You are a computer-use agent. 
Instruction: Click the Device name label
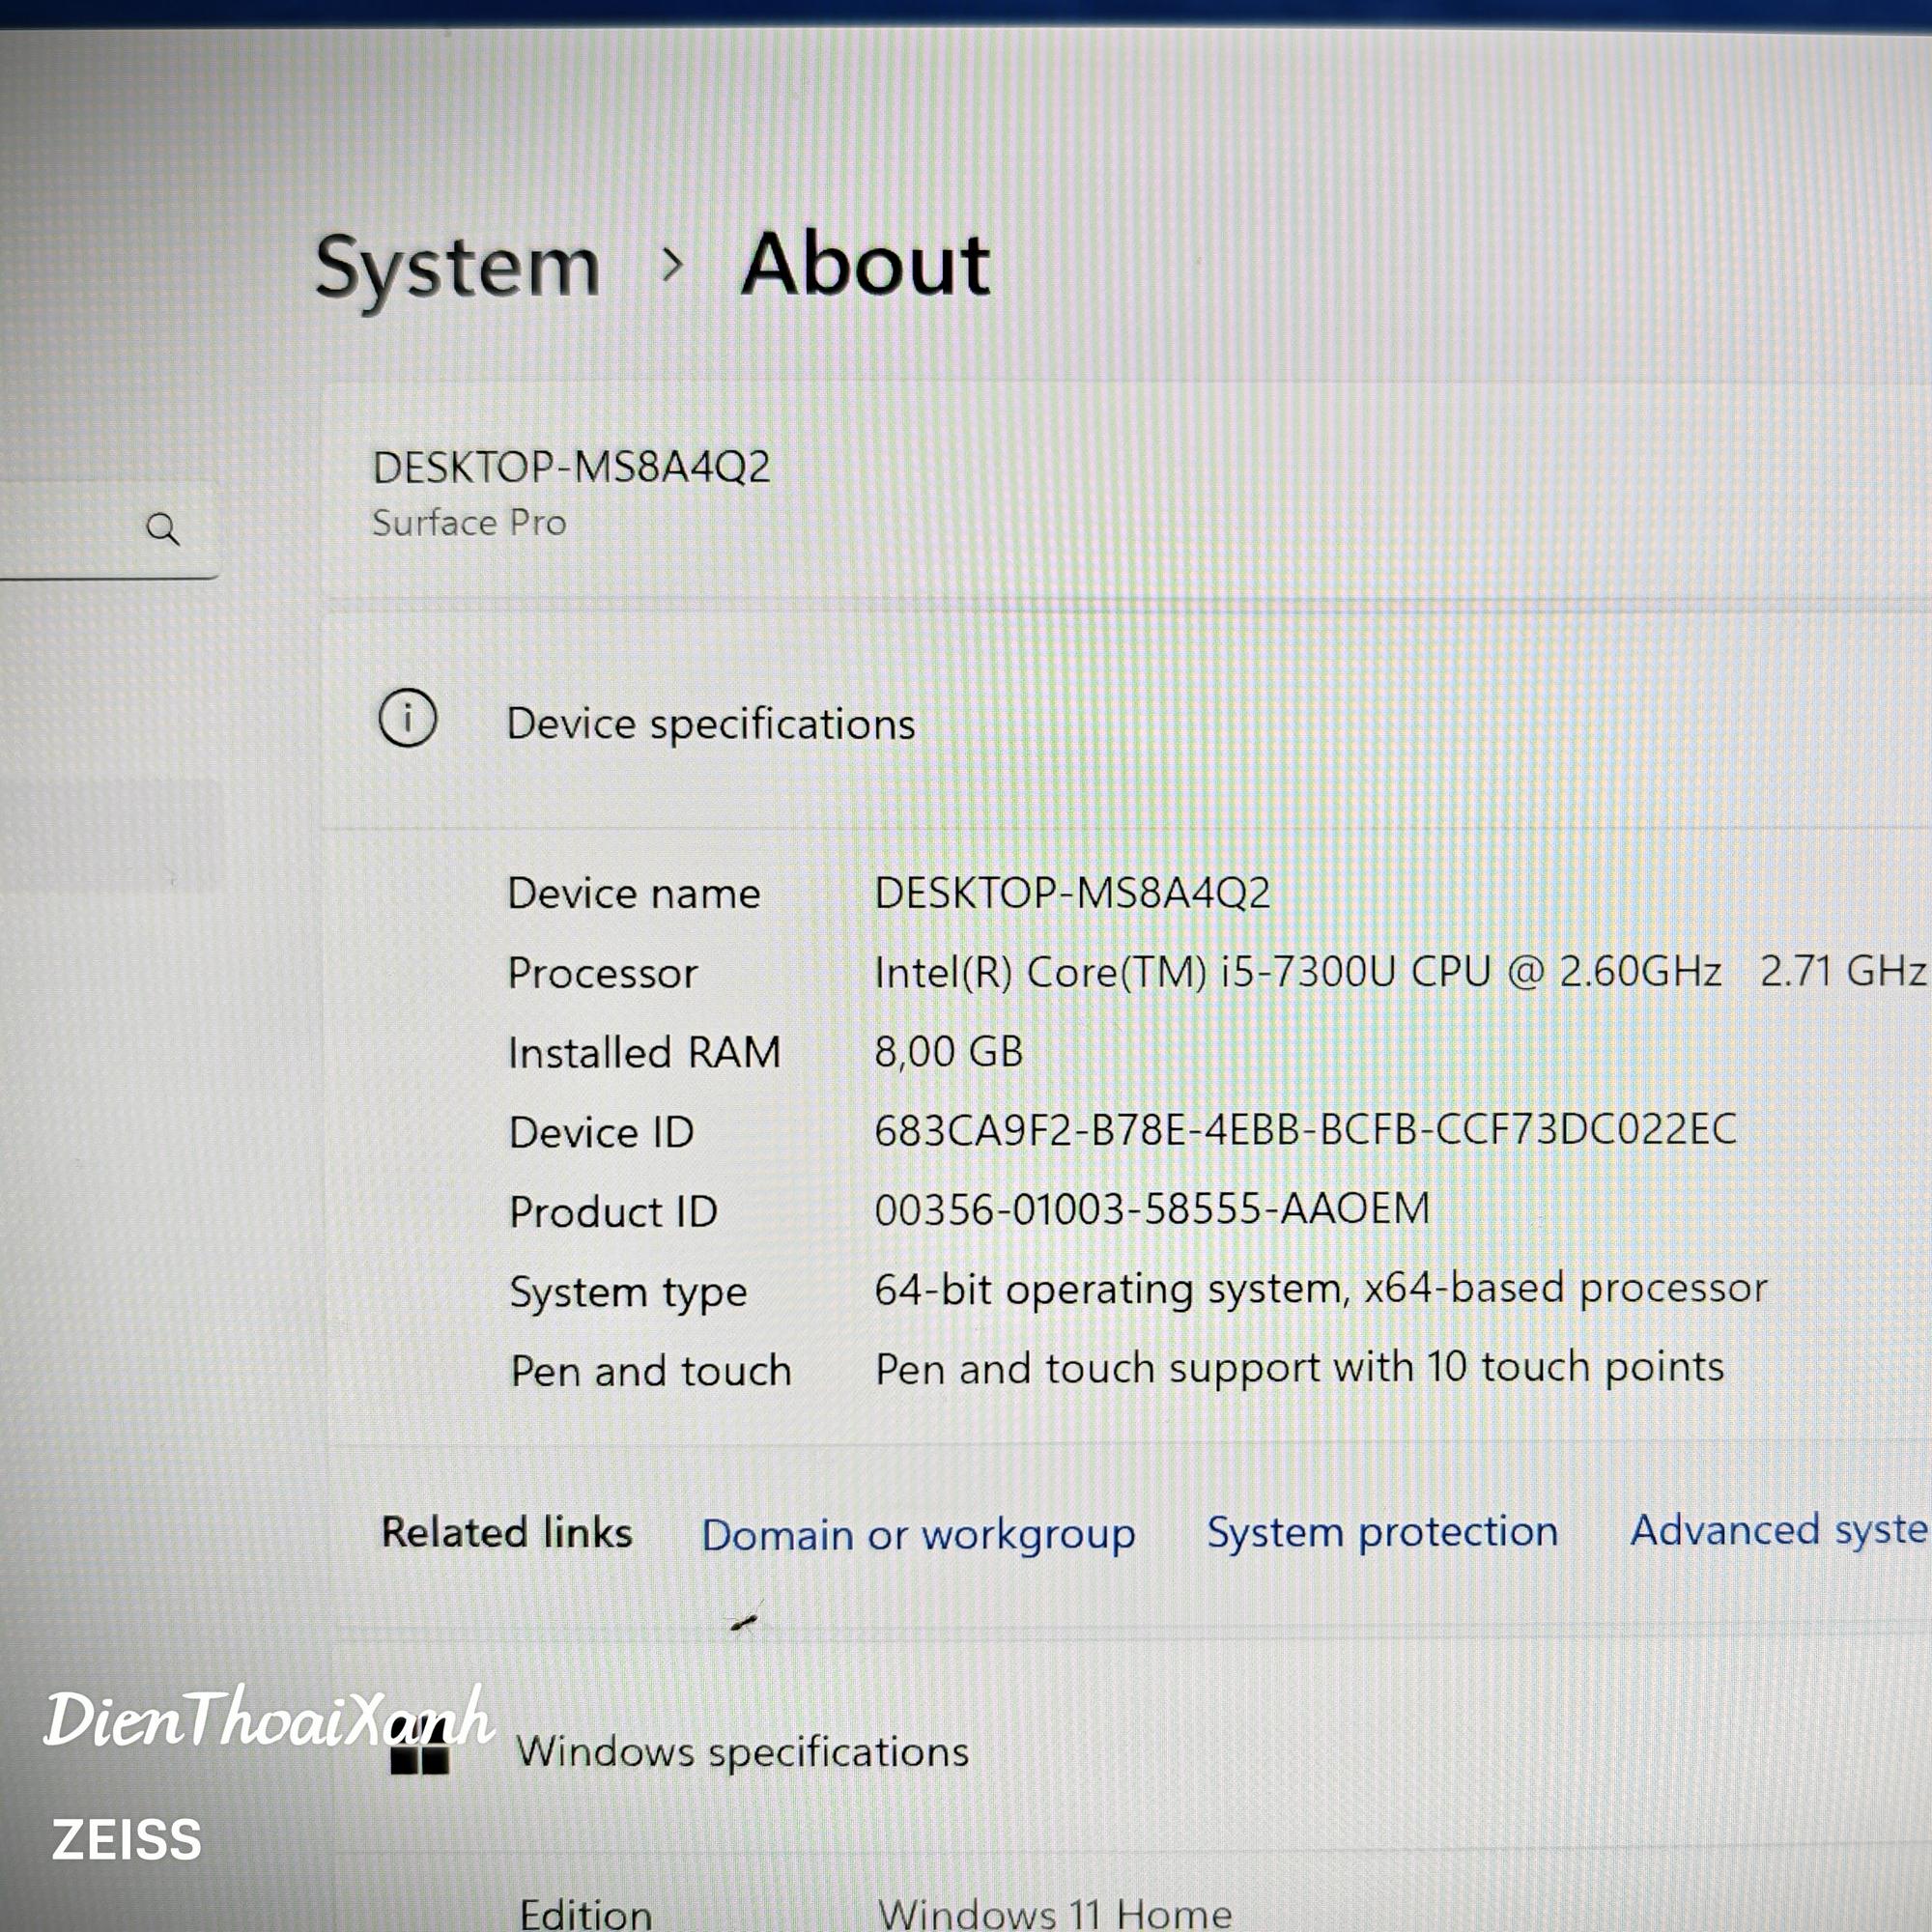pyautogui.click(x=634, y=893)
